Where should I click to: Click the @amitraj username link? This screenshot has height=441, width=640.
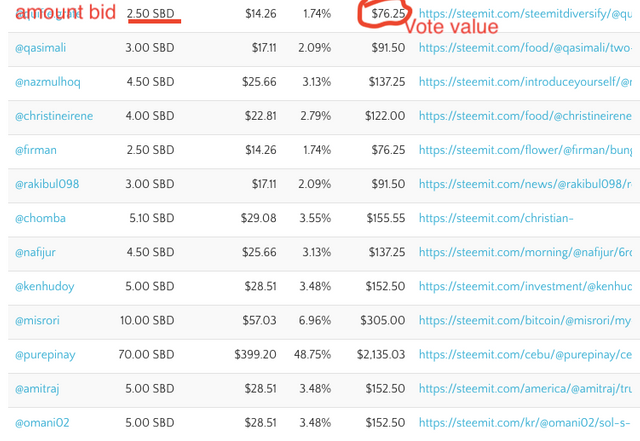pos(39,388)
